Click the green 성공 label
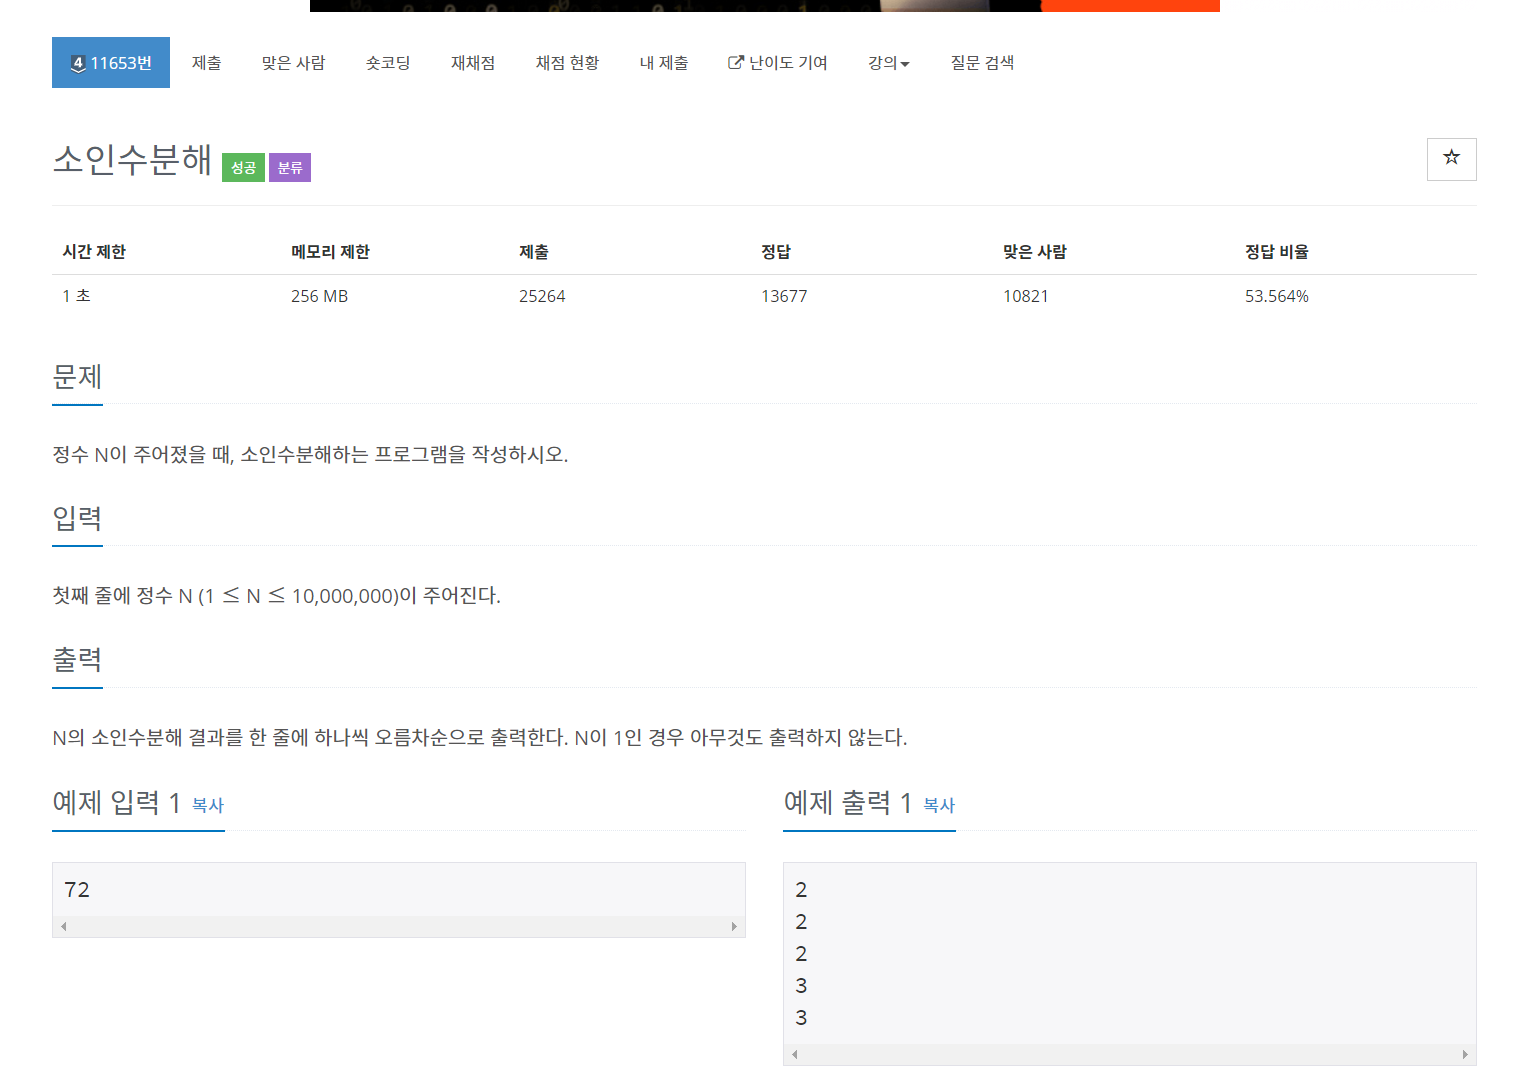This screenshot has height=1080, width=1517. click(x=243, y=167)
